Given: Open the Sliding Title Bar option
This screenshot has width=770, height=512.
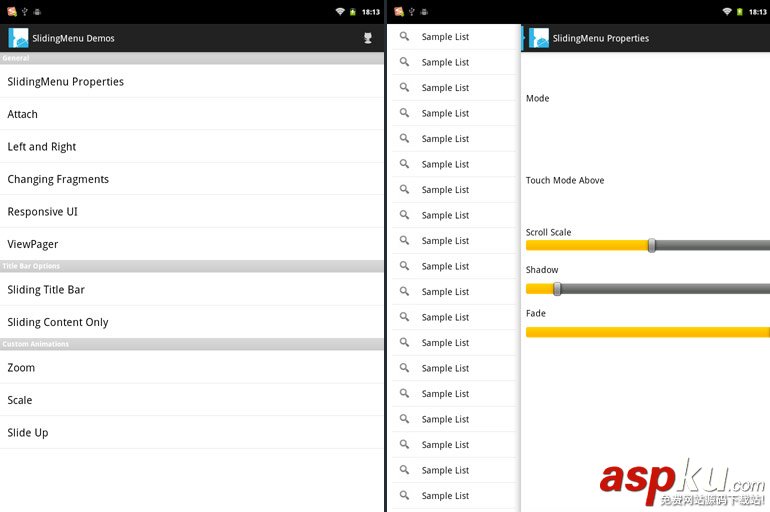Looking at the screenshot, I should click(x=46, y=289).
